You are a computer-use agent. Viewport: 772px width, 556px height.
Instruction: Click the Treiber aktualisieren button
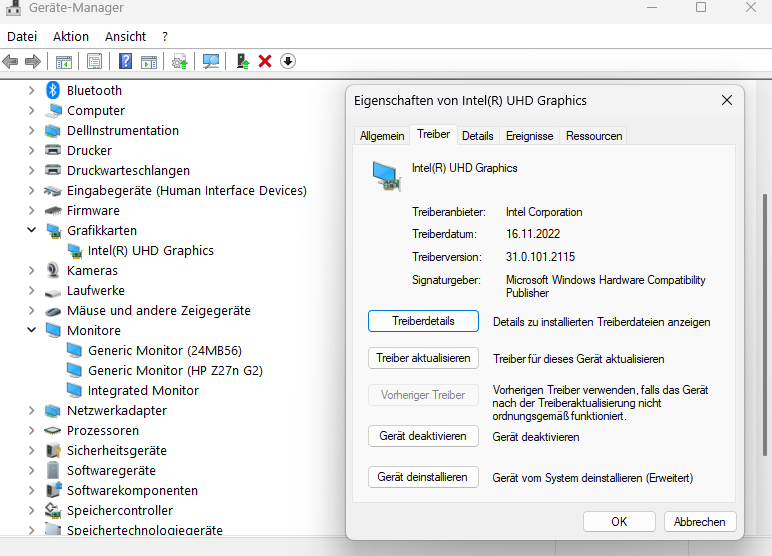423,358
